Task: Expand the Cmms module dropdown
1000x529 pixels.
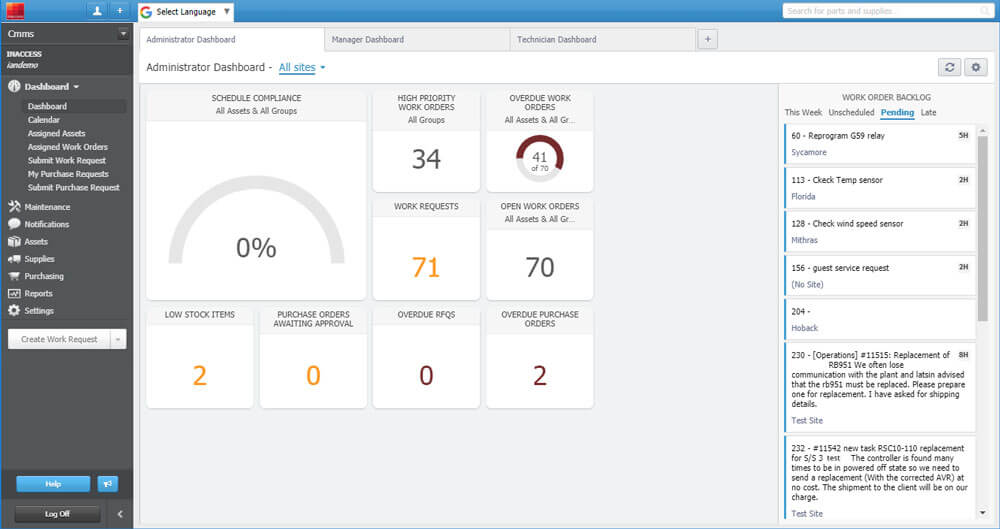Action: coord(123,34)
